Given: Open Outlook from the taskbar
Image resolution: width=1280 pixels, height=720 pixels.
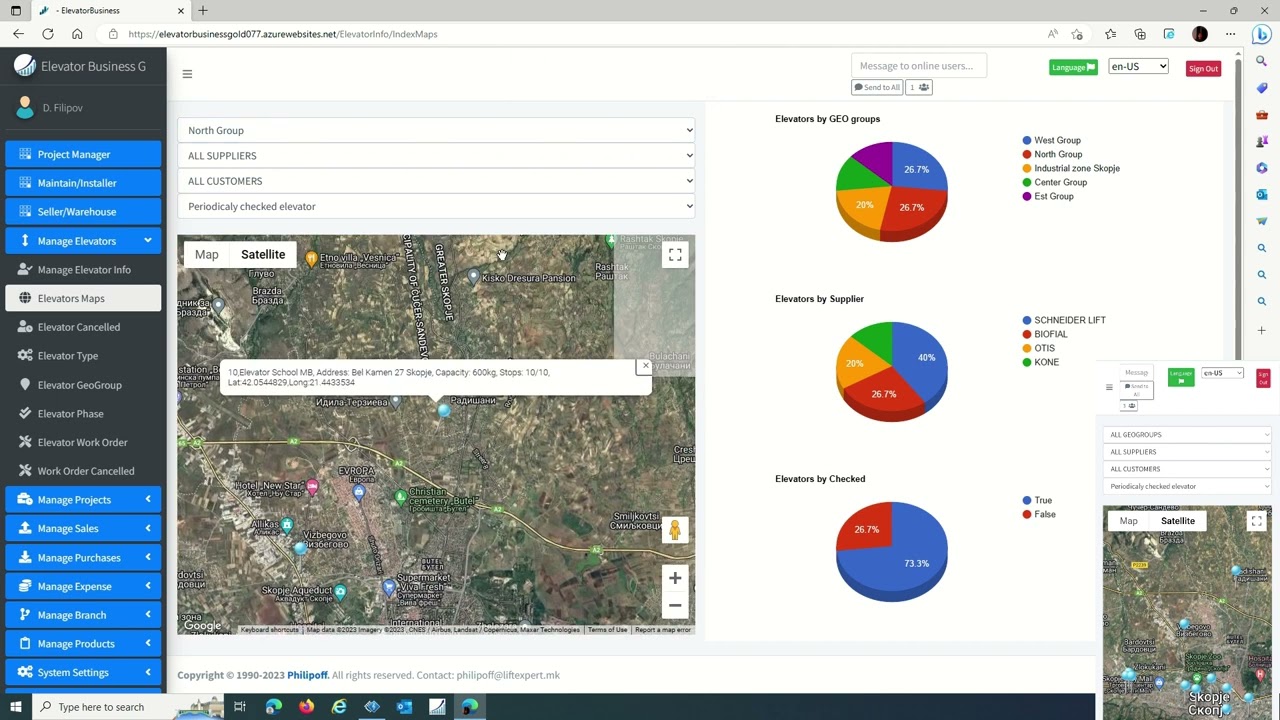Looking at the screenshot, I should tap(404, 707).
